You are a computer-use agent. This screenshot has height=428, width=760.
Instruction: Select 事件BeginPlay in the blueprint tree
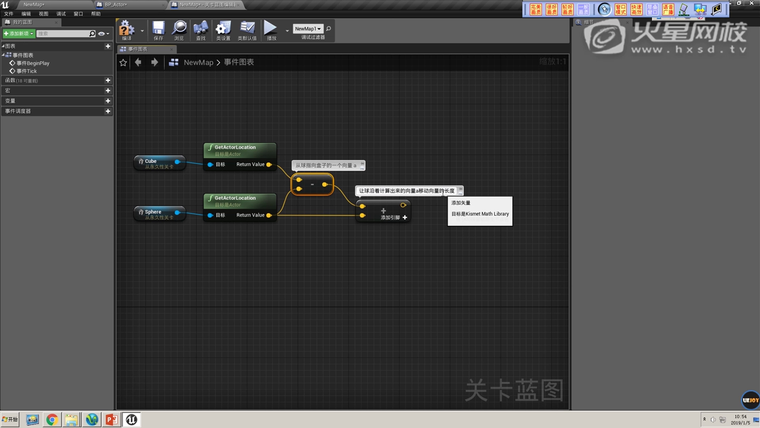coord(32,62)
